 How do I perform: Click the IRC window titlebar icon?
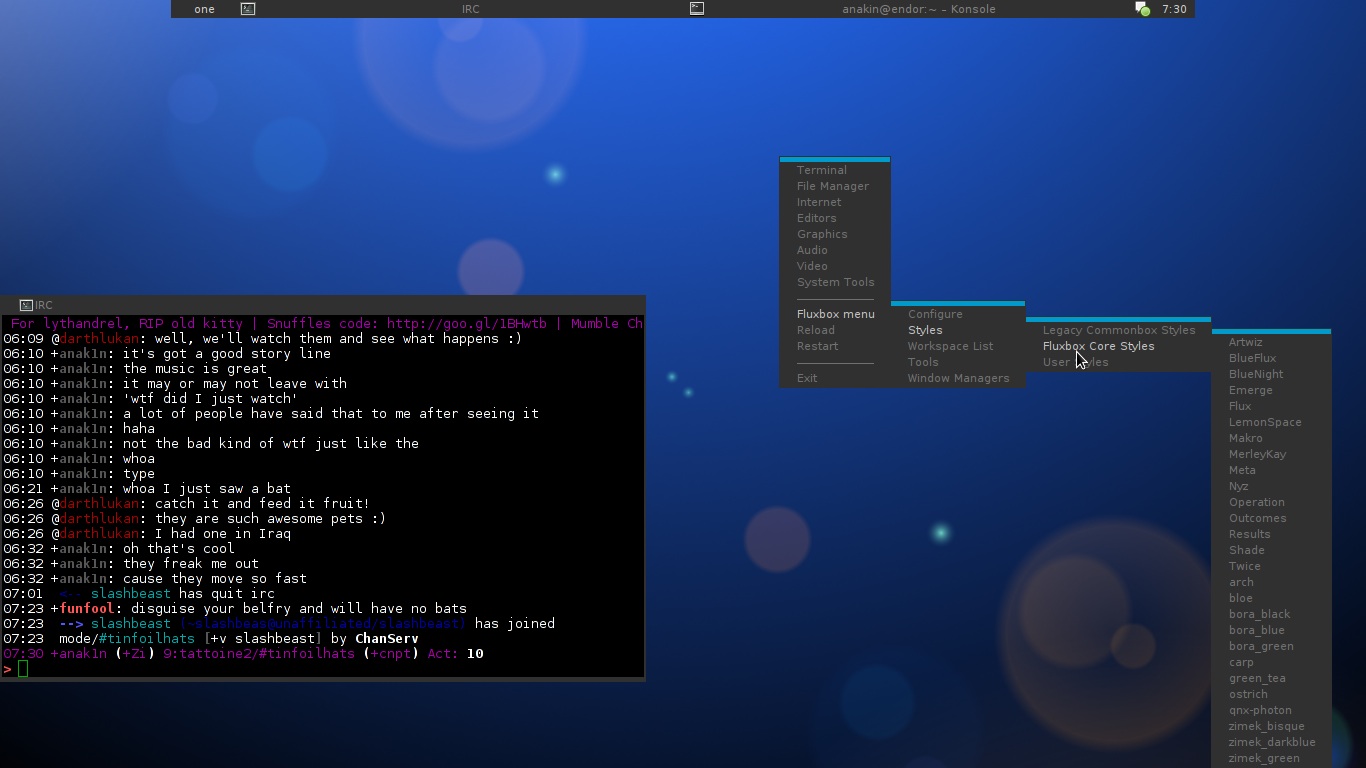26,305
